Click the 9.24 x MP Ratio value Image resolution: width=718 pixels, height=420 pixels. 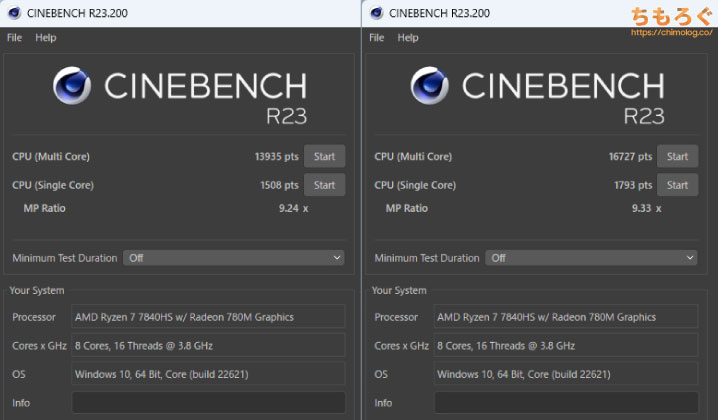tap(294, 208)
